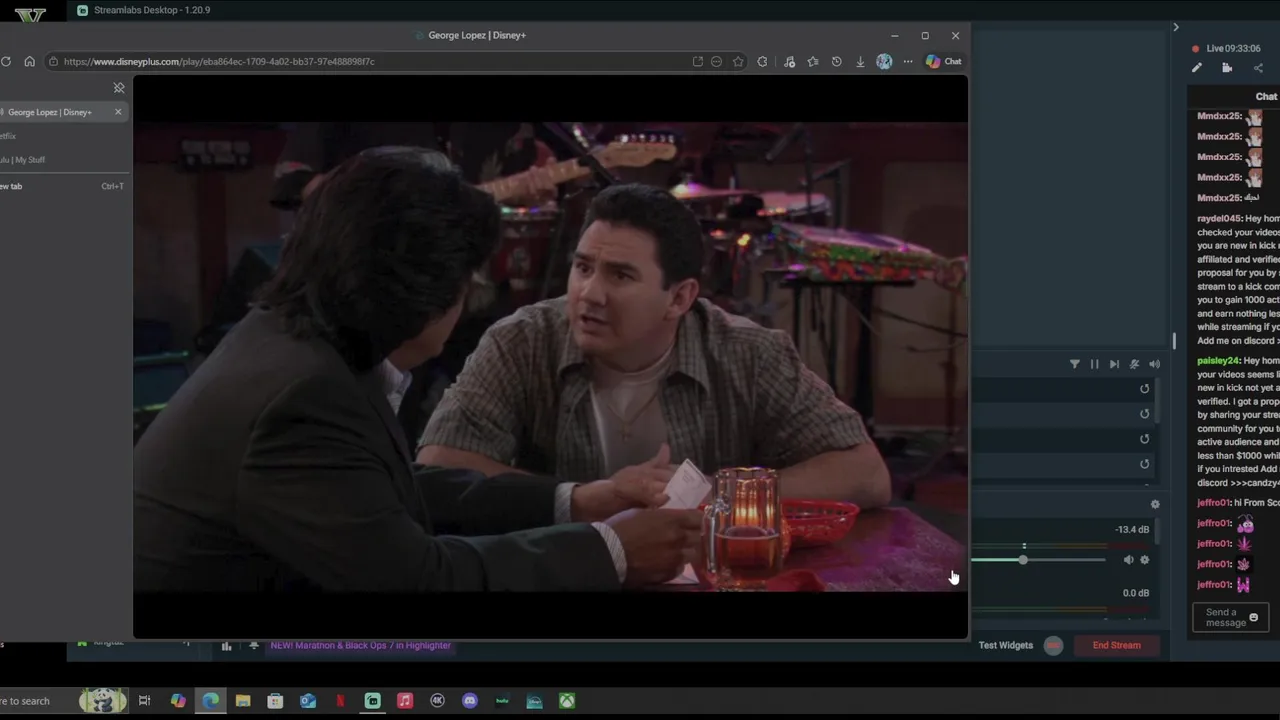Open Copilot from the taskbar
Viewport: 1280px width, 720px height.
178,701
